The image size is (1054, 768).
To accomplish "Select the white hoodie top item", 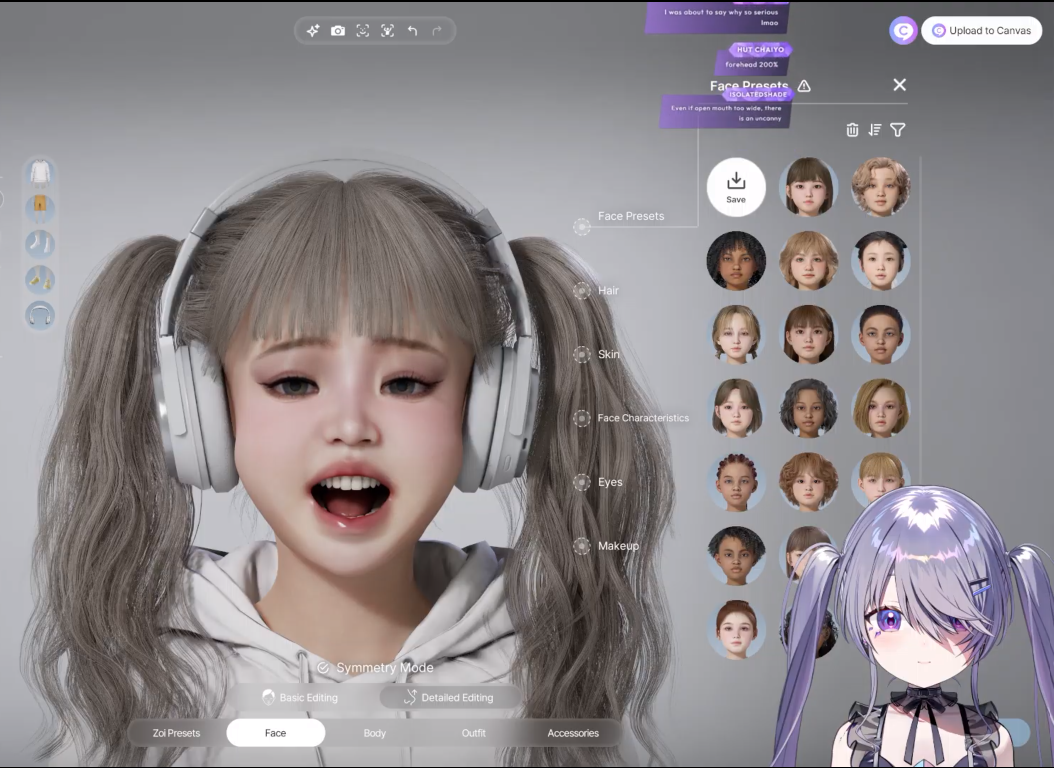I will [40, 173].
